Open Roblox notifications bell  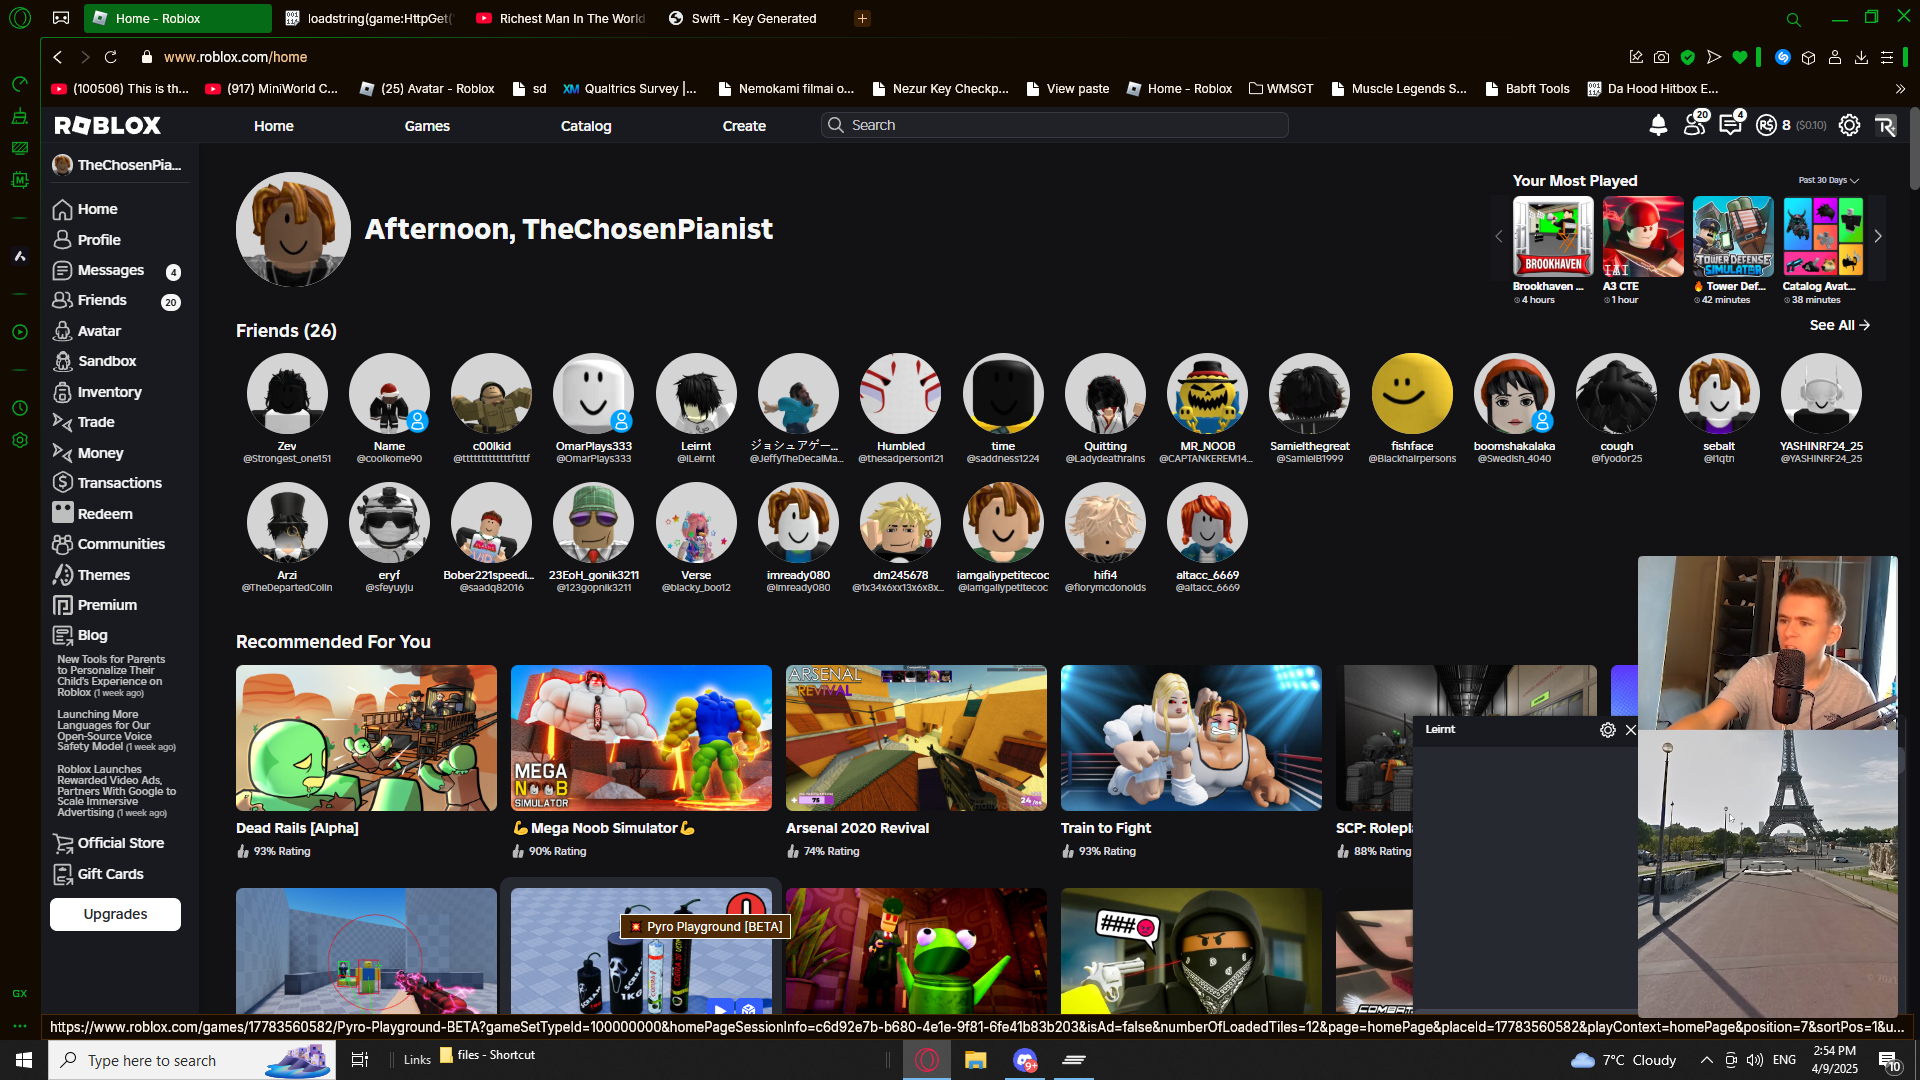pyautogui.click(x=1658, y=125)
